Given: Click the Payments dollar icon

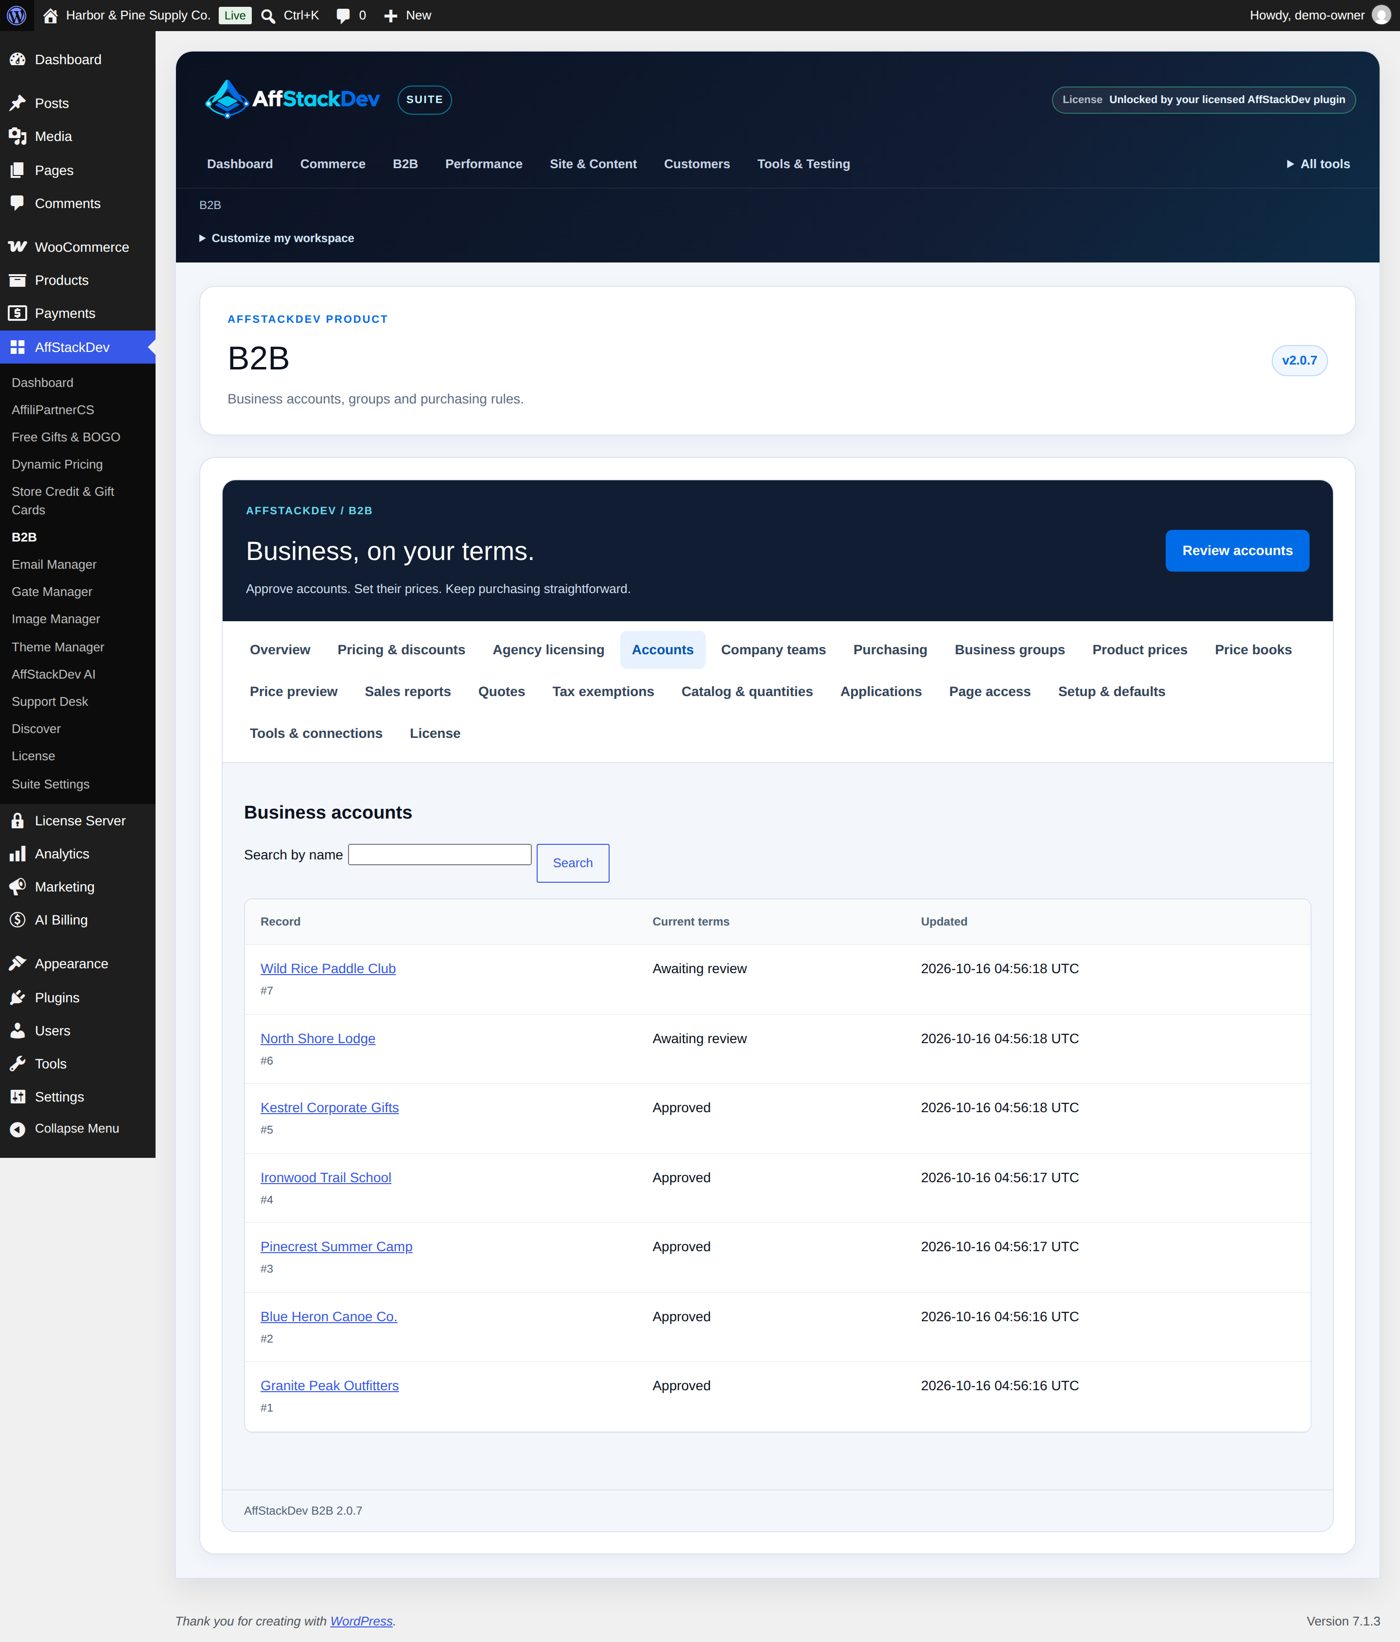Looking at the screenshot, I should (x=17, y=313).
